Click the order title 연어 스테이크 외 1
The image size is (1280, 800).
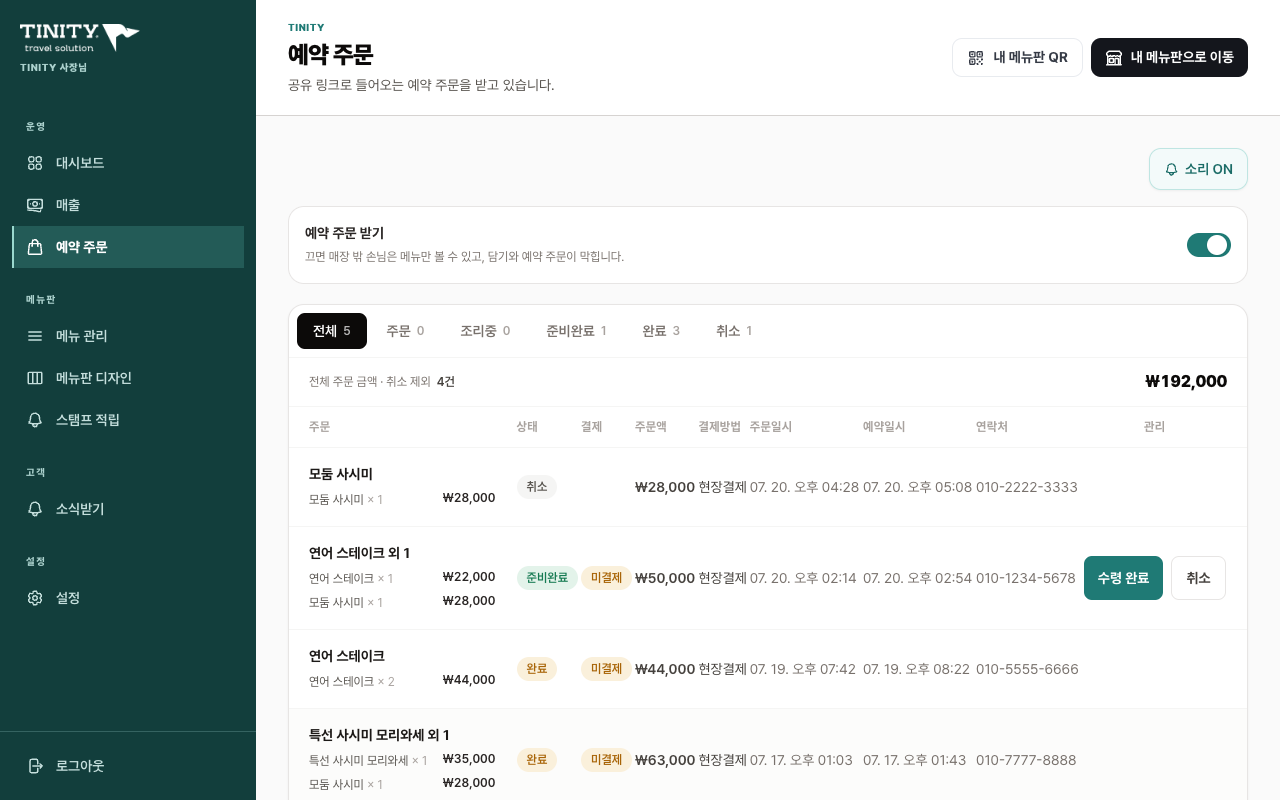360,553
